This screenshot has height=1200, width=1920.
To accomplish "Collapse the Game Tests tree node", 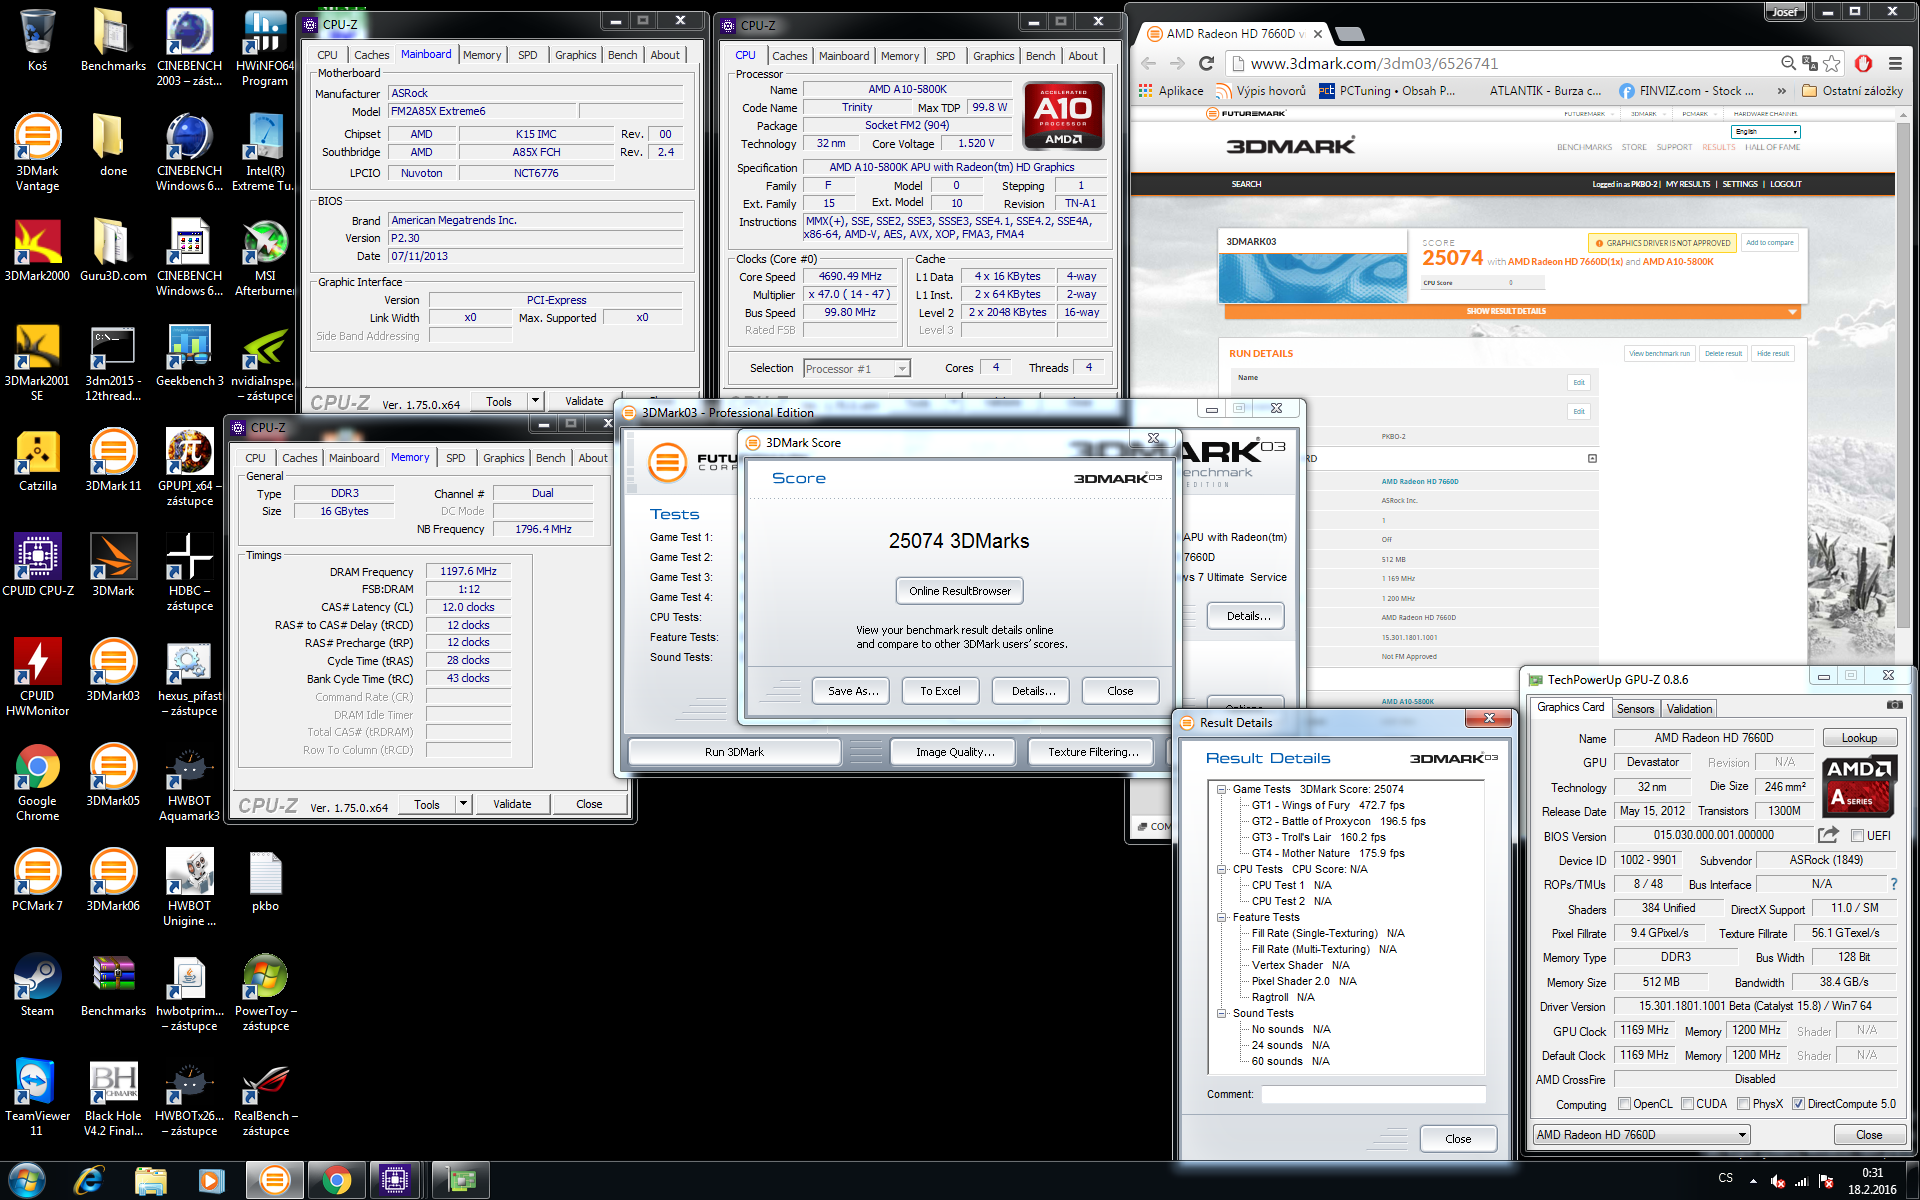I will [x=1222, y=789].
